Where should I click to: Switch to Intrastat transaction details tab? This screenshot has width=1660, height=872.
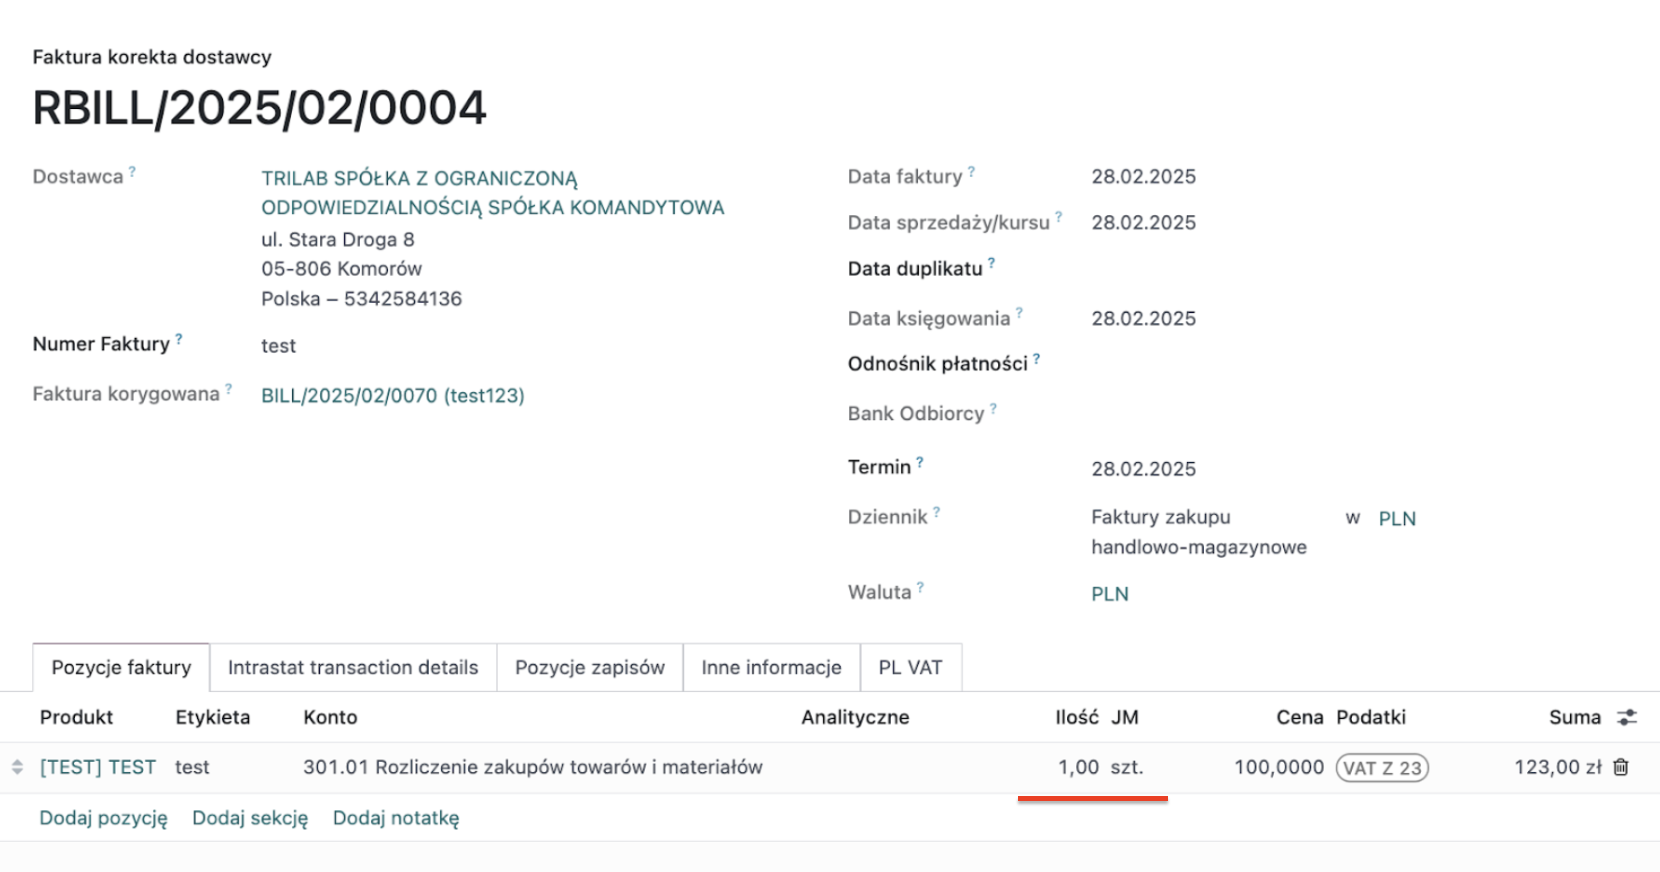click(353, 667)
